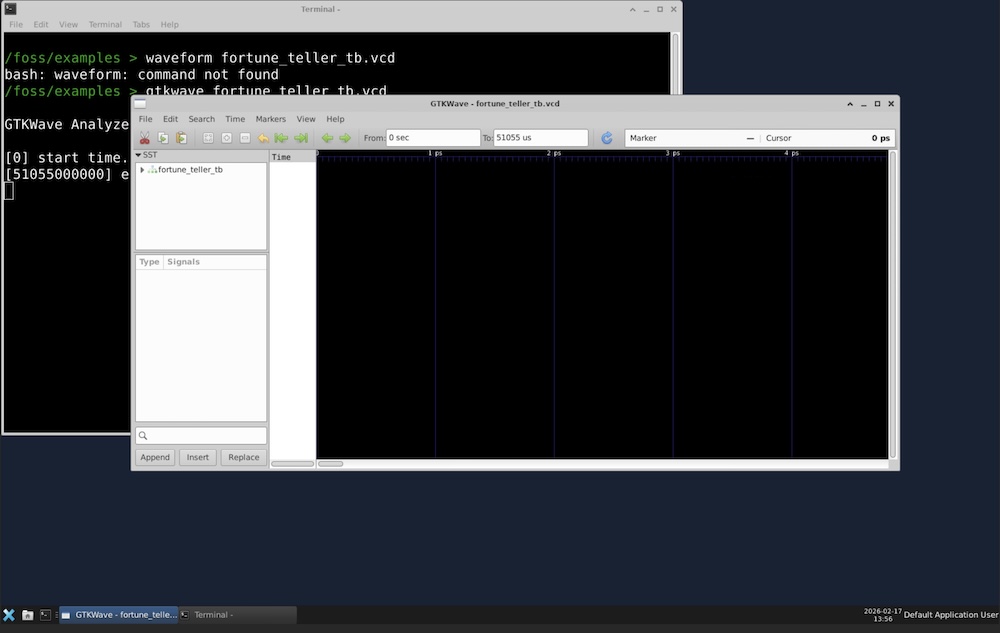This screenshot has height=633, width=1000.
Task: Click the Append button
Action: pyautogui.click(x=155, y=457)
